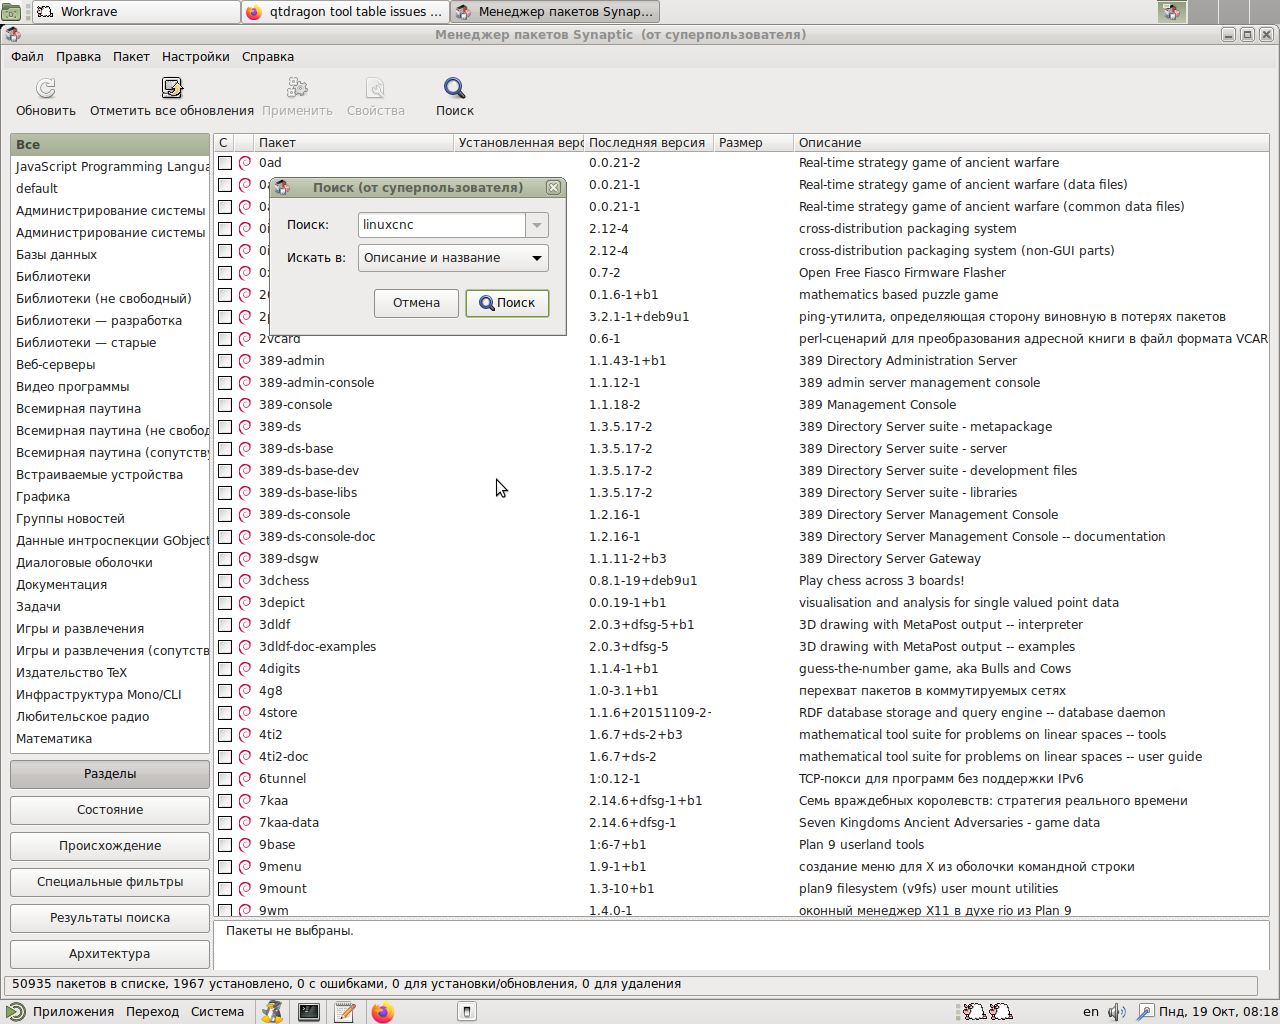
Task: Click the Debian status icon of 389-admin
Action: tap(245, 361)
